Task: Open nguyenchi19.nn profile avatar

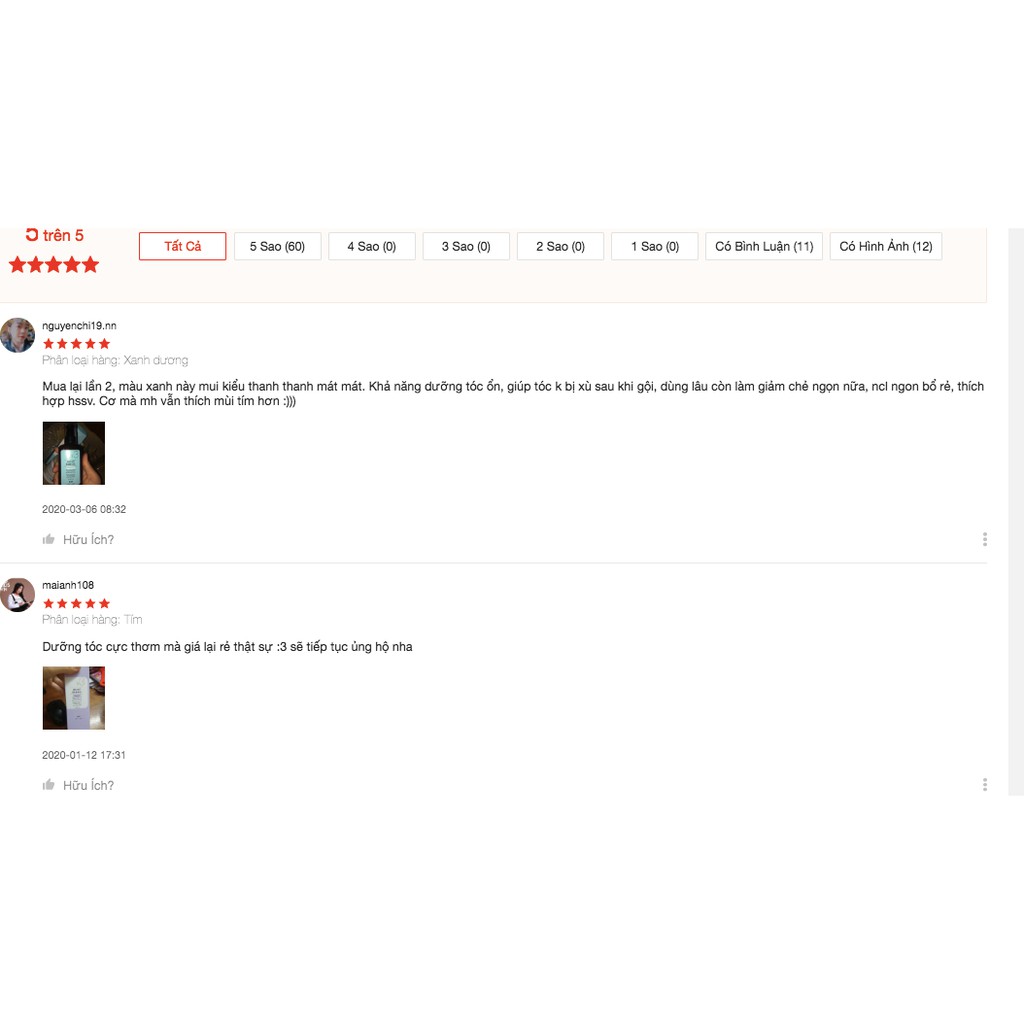Action: (18, 335)
